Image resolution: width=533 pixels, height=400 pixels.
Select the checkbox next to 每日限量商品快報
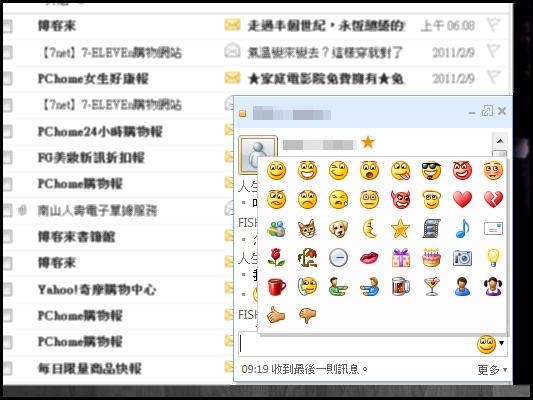pos(7,368)
